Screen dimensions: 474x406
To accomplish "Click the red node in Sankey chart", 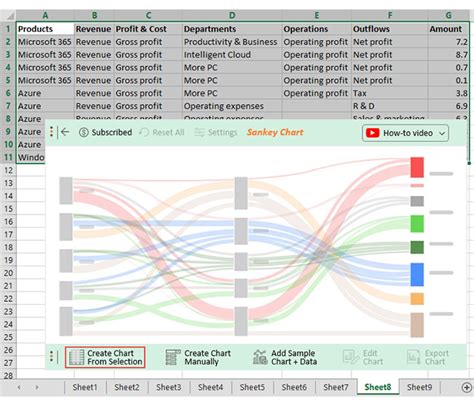I will tap(417, 167).
